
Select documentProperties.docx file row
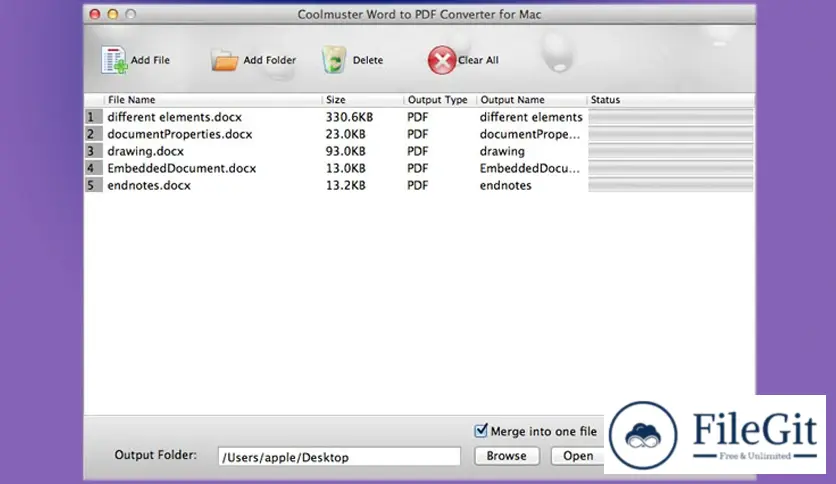(419, 134)
